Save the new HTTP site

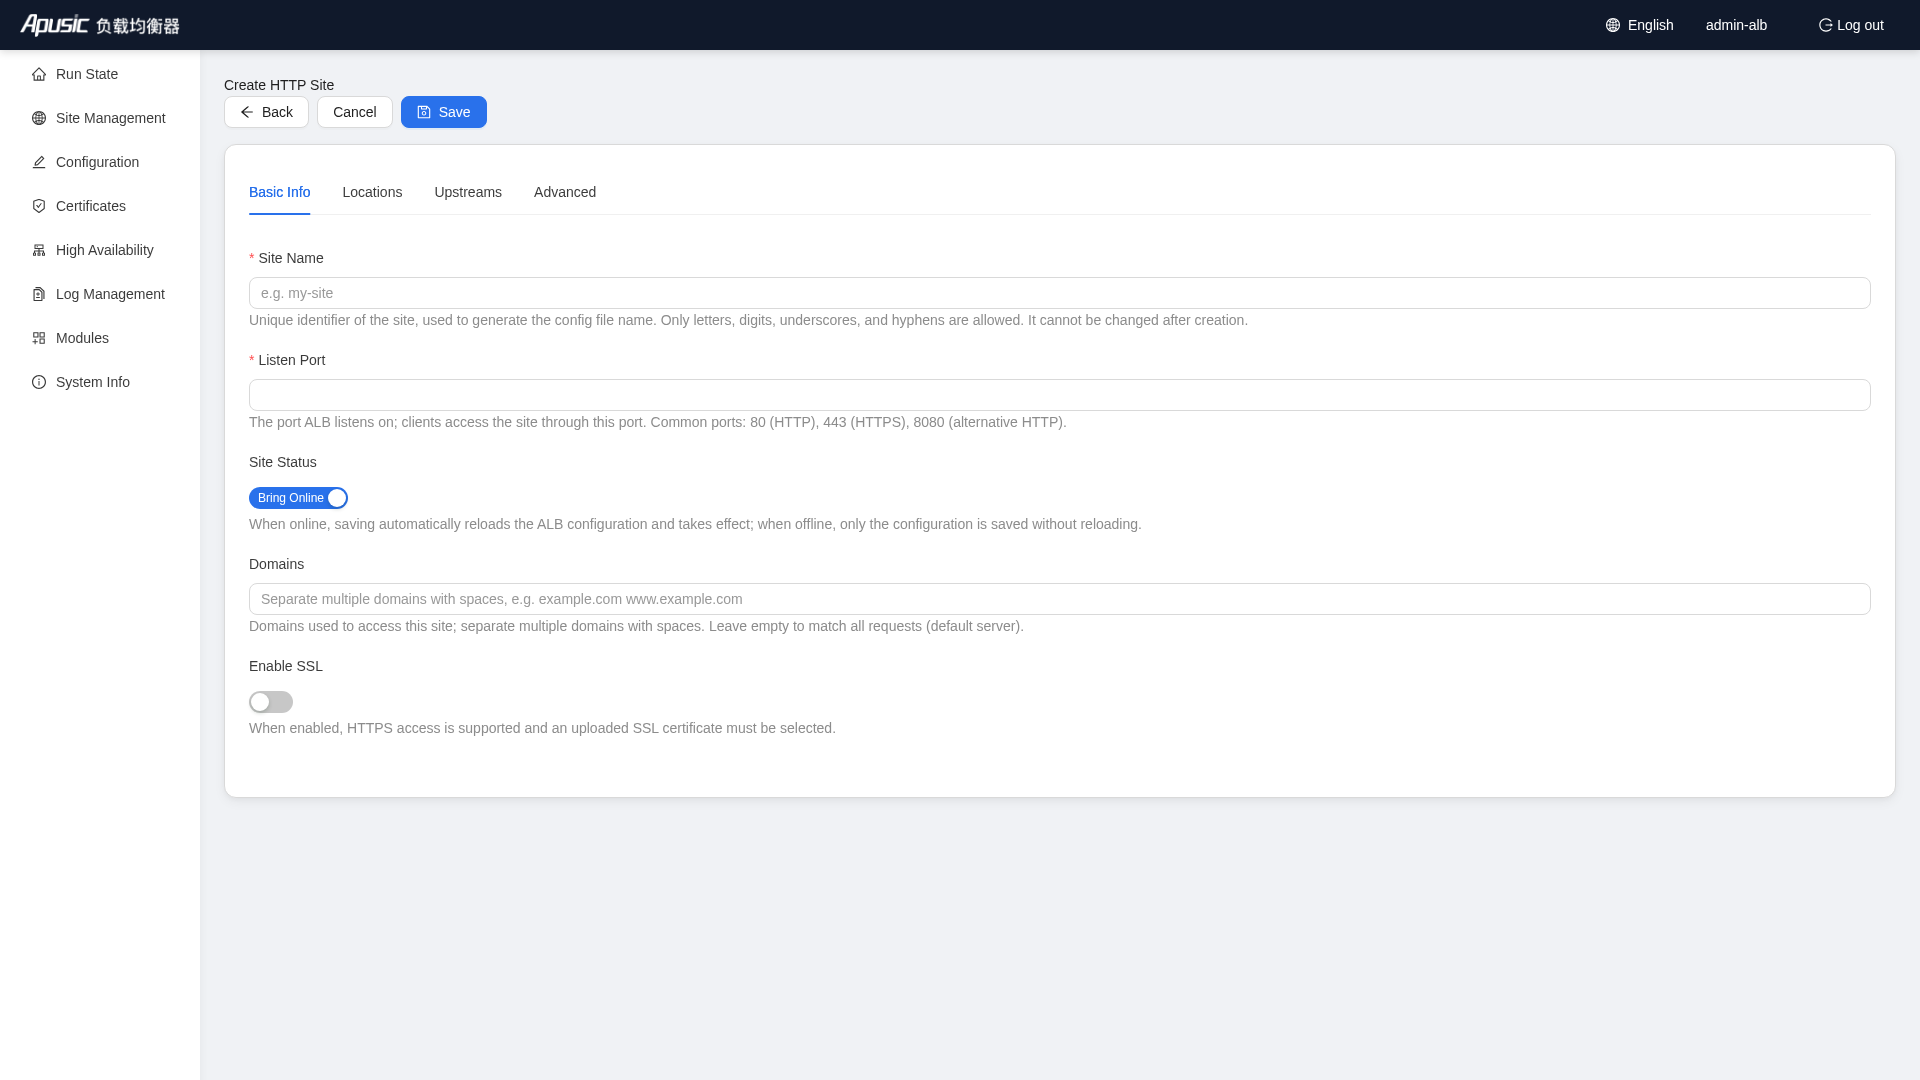(444, 112)
